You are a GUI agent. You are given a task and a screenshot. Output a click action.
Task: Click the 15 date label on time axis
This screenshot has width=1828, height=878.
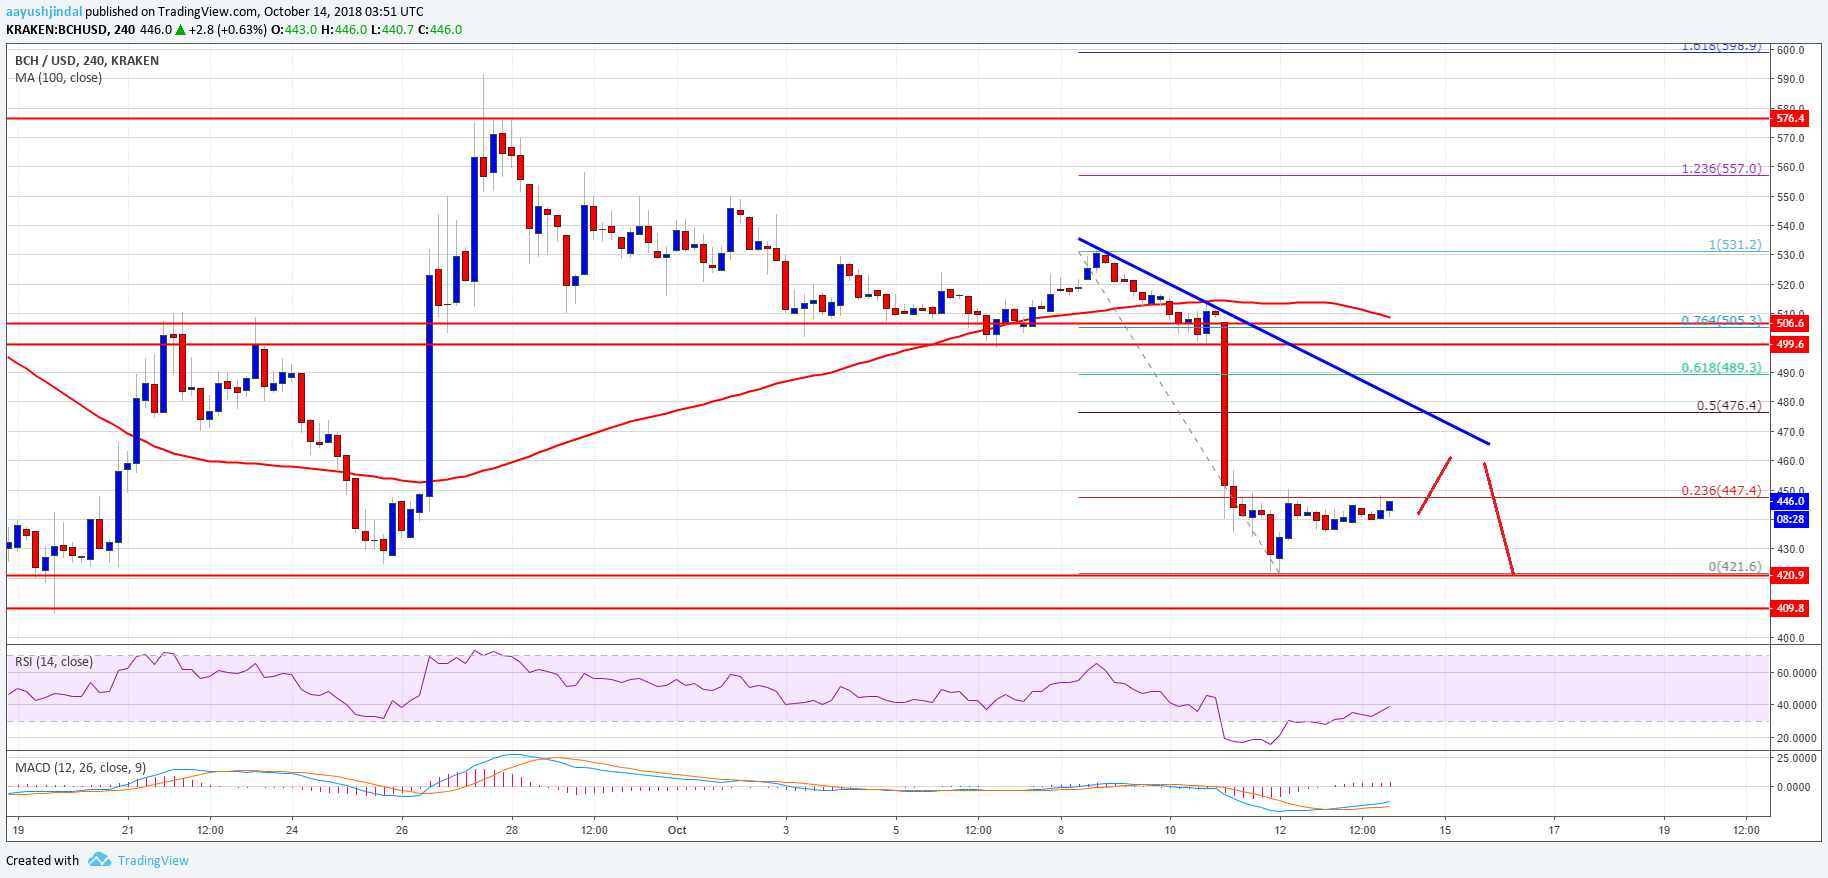click(1445, 830)
